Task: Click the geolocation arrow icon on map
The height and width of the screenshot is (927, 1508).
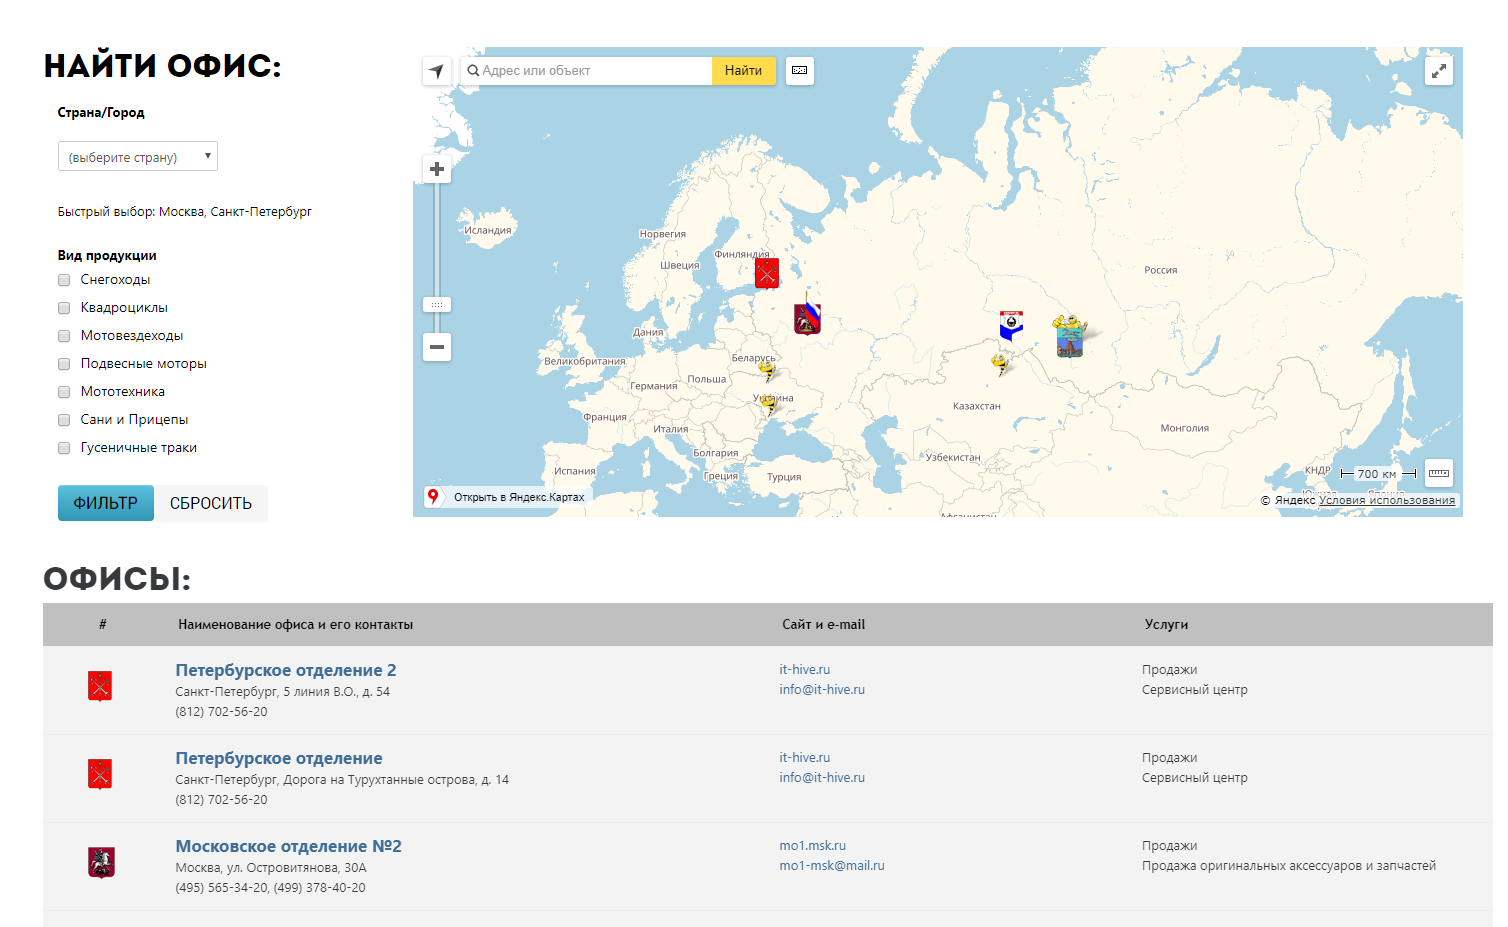Action: pyautogui.click(x=437, y=71)
